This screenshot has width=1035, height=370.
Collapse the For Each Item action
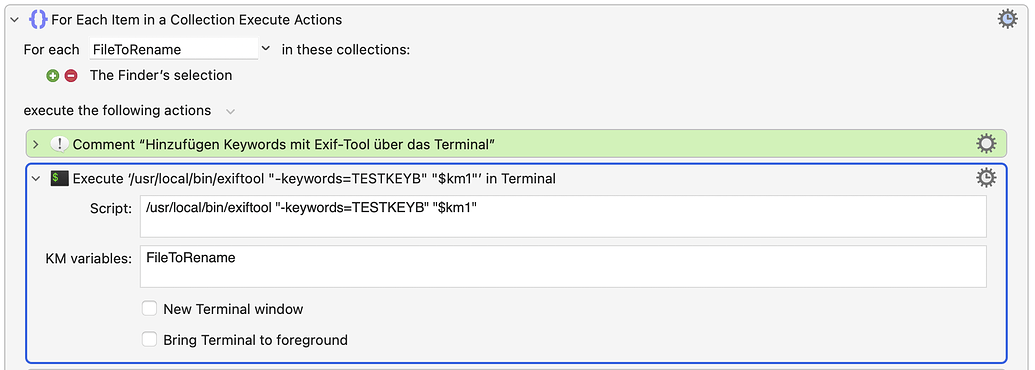pos(14,20)
